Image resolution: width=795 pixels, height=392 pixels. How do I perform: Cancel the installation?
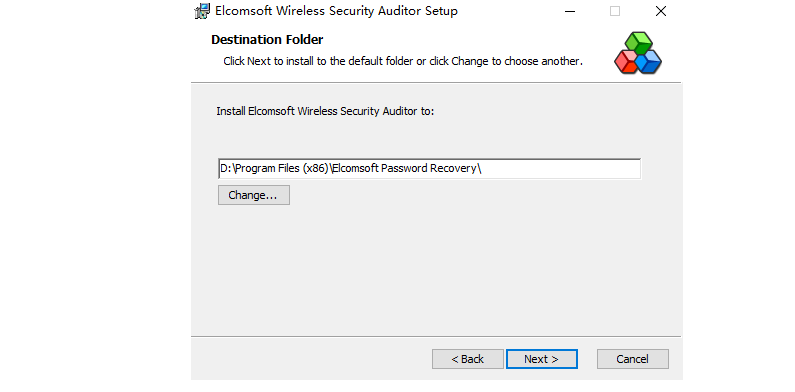coord(633,359)
